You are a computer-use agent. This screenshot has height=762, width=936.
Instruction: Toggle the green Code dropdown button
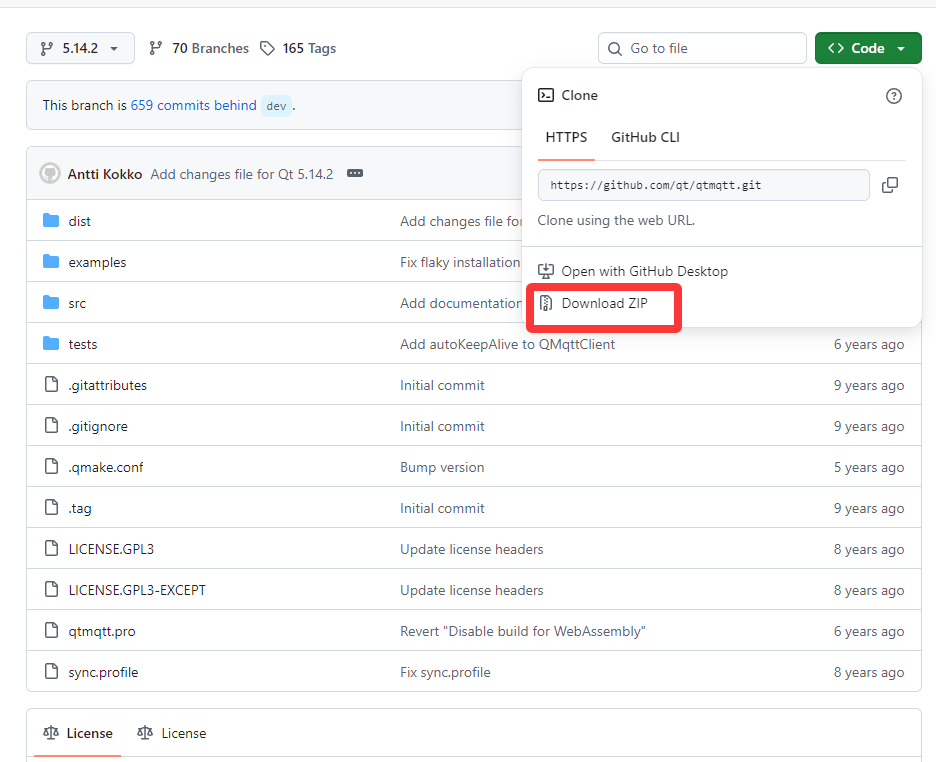[x=868, y=48]
